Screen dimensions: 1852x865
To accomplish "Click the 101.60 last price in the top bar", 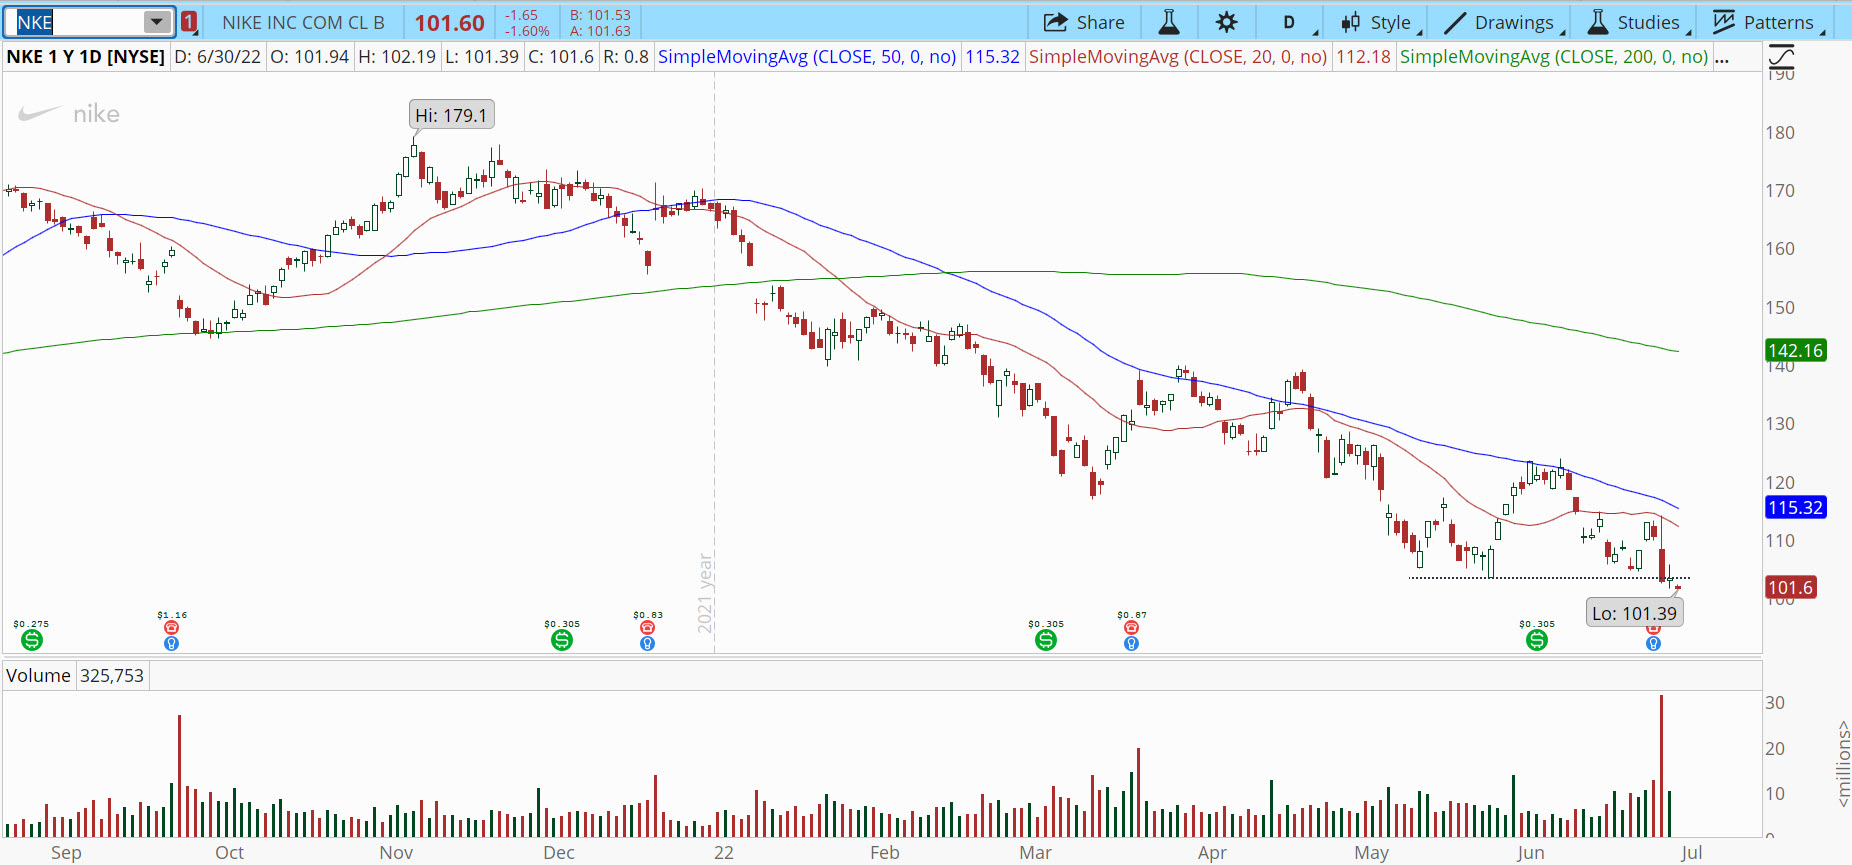I will point(450,22).
